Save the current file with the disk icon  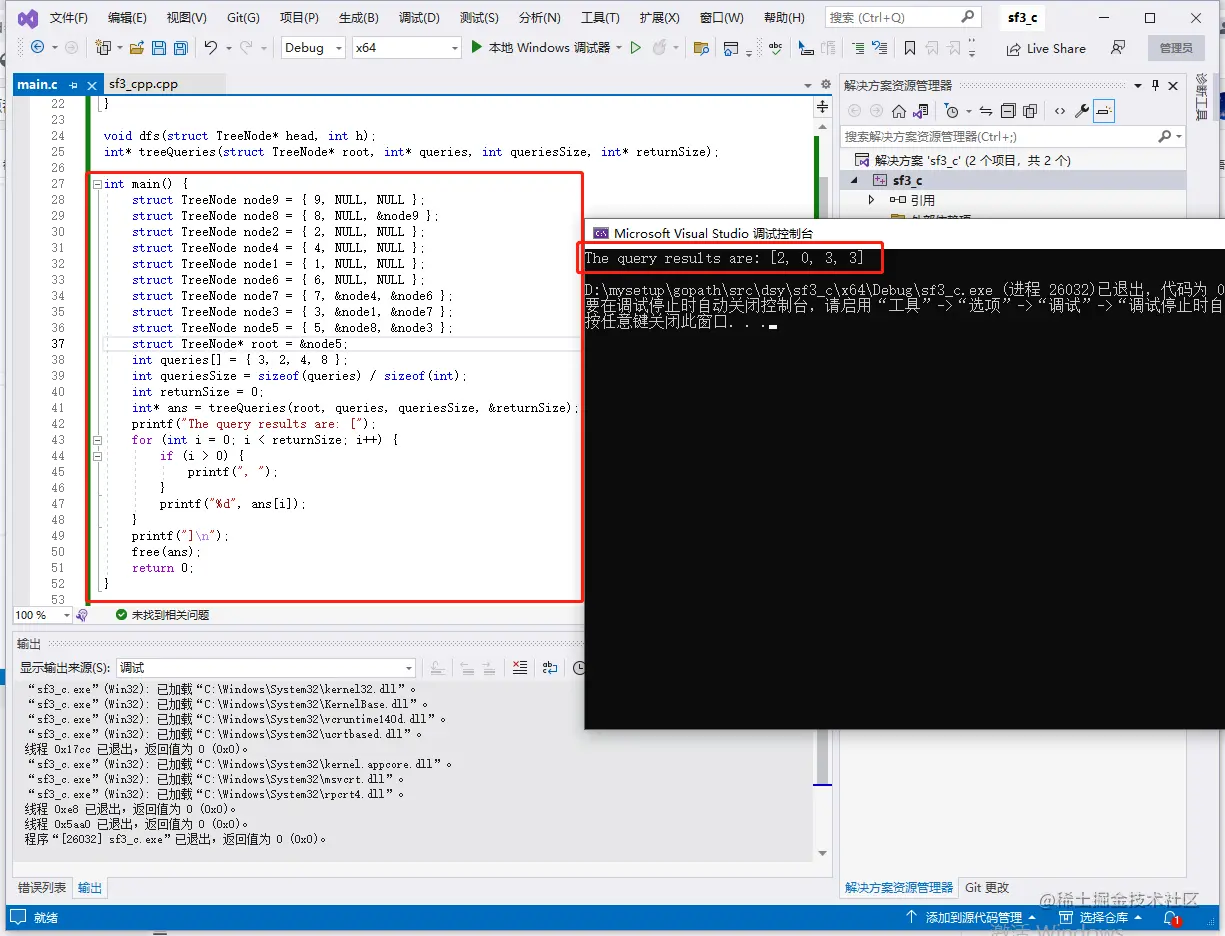coord(159,47)
